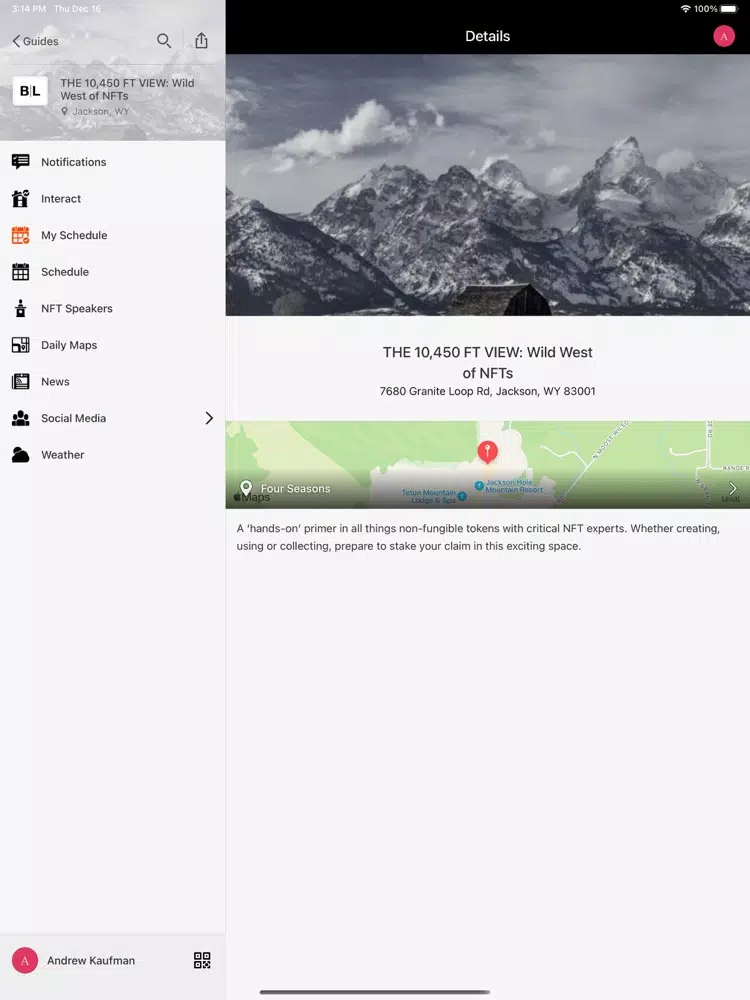Click the Daily Maps icon
The width and height of the screenshot is (750, 1000).
[20, 345]
